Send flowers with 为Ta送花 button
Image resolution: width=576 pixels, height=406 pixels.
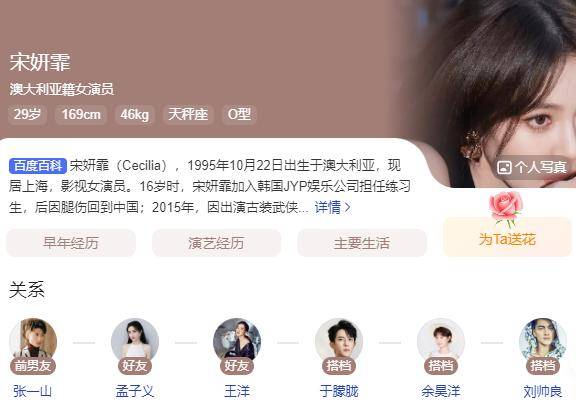507,237
